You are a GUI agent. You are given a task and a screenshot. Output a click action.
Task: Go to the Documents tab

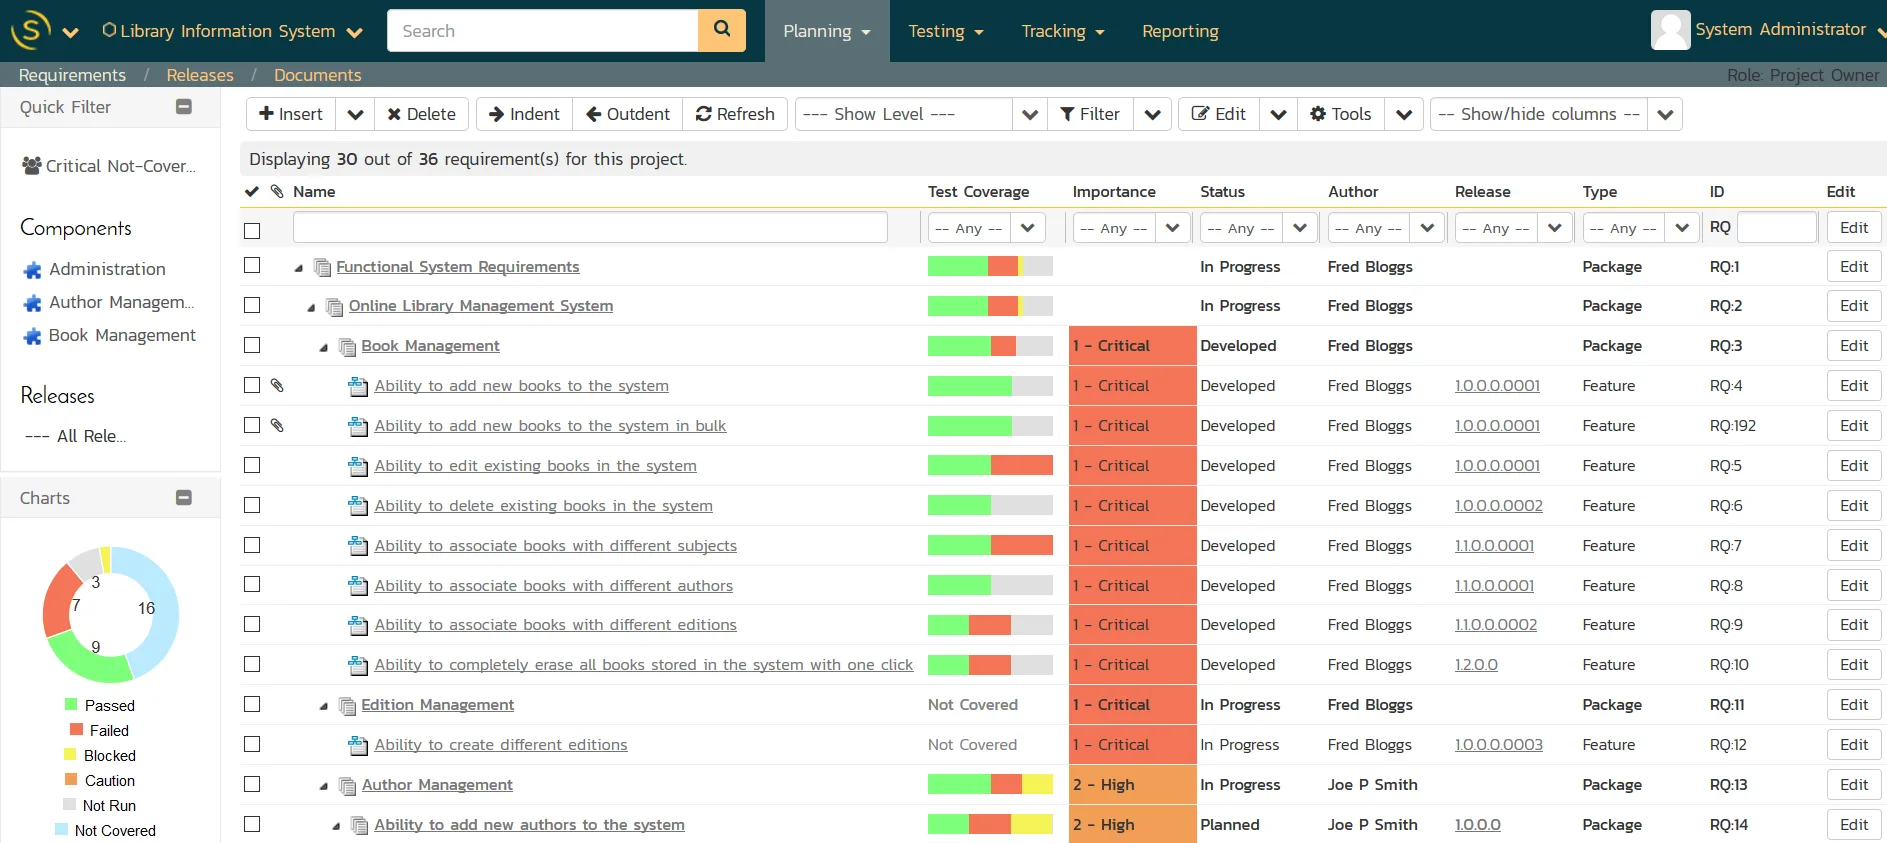[317, 75]
